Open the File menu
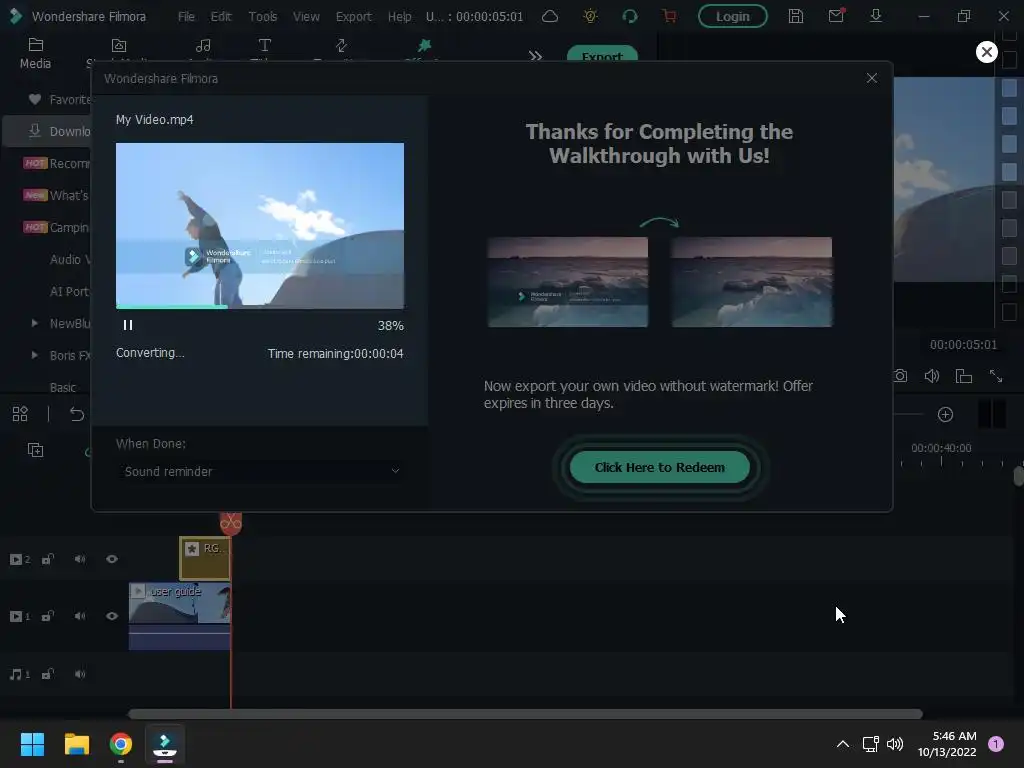Screen dimensions: 1024x768 [186, 16]
